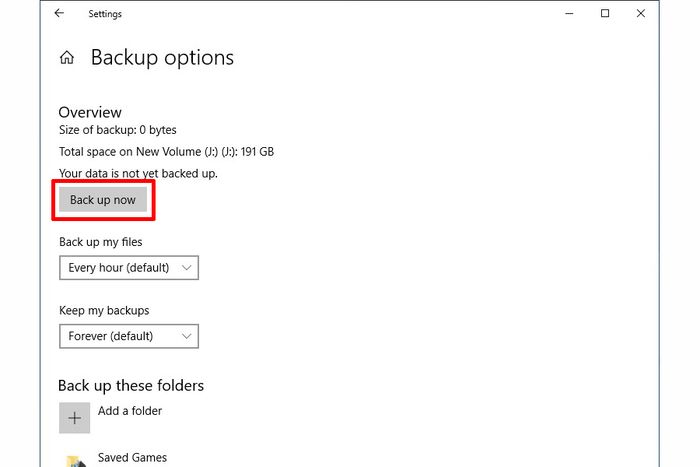Viewport: 700px width, 467px height.
Task: Maximize the Settings window
Action: coord(605,13)
